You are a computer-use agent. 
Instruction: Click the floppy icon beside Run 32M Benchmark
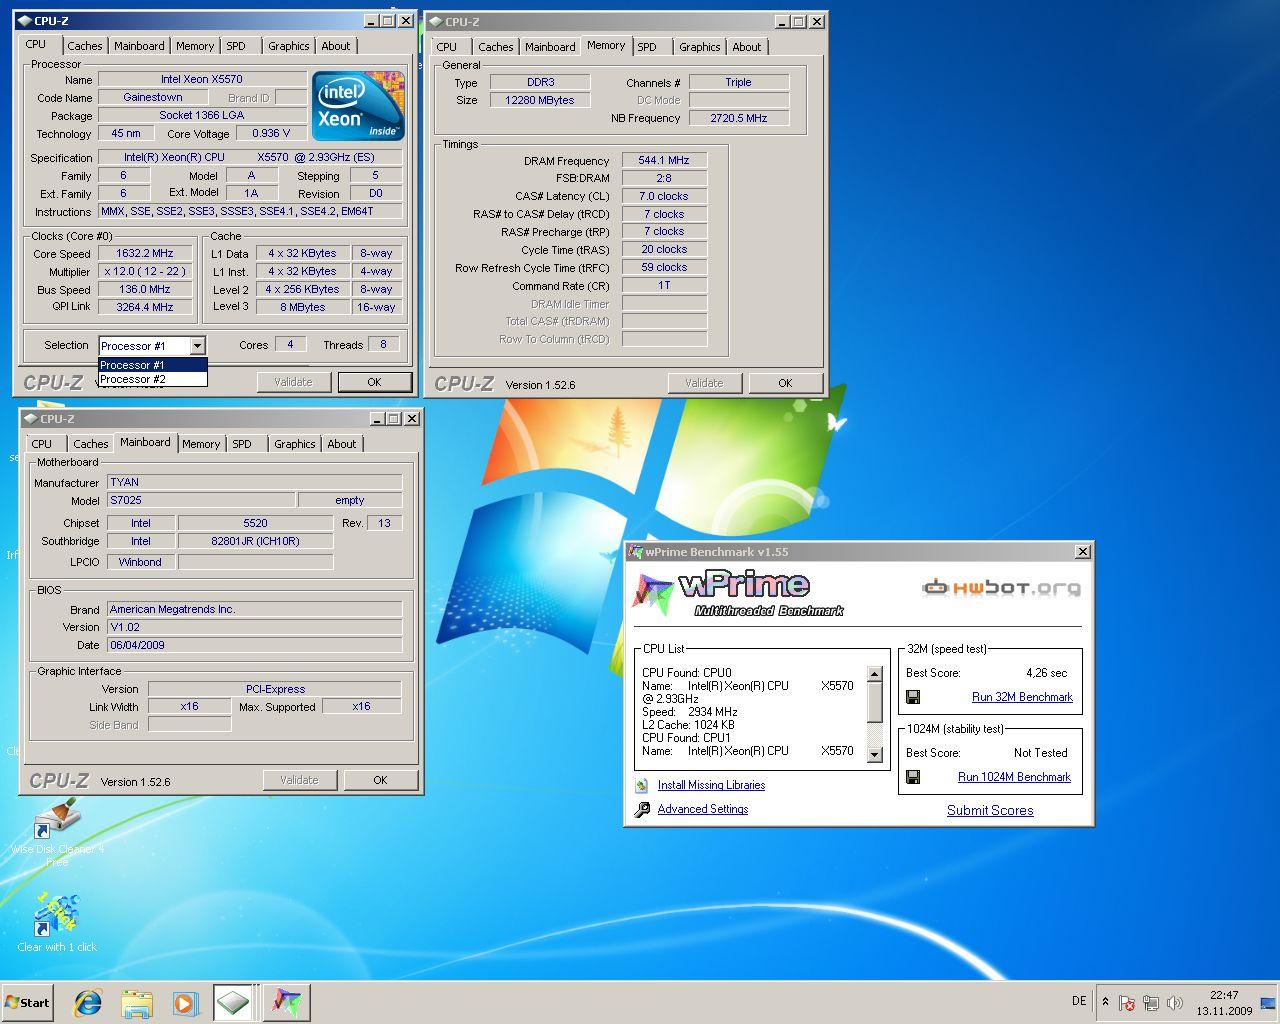[913, 697]
